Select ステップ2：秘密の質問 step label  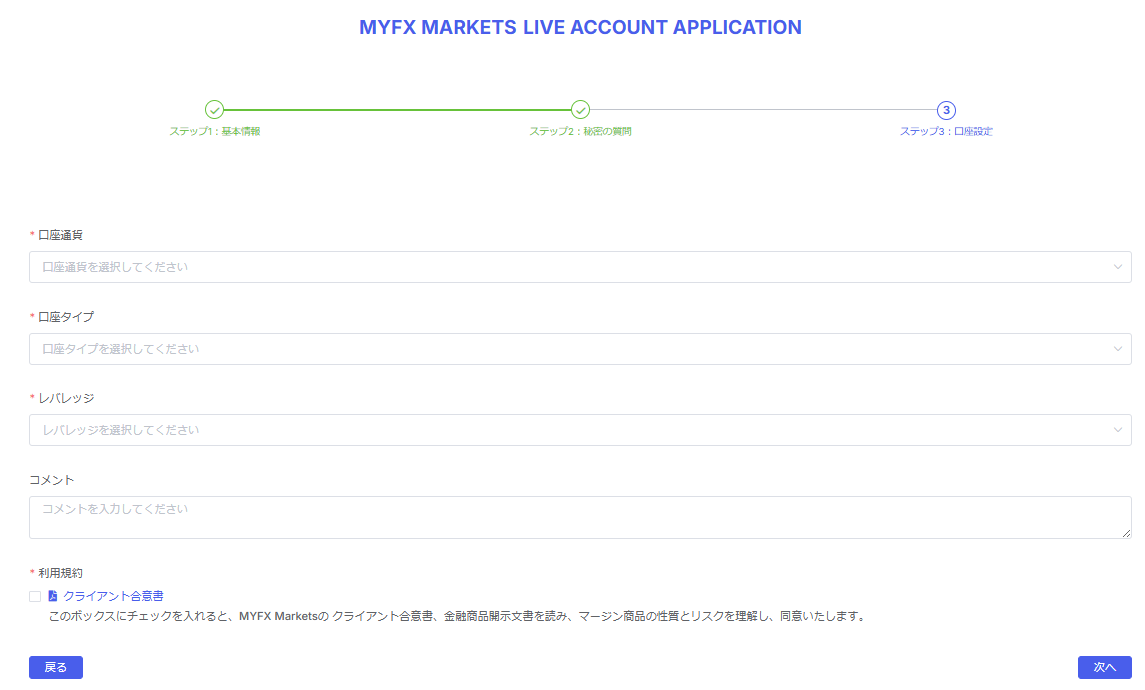point(580,131)
